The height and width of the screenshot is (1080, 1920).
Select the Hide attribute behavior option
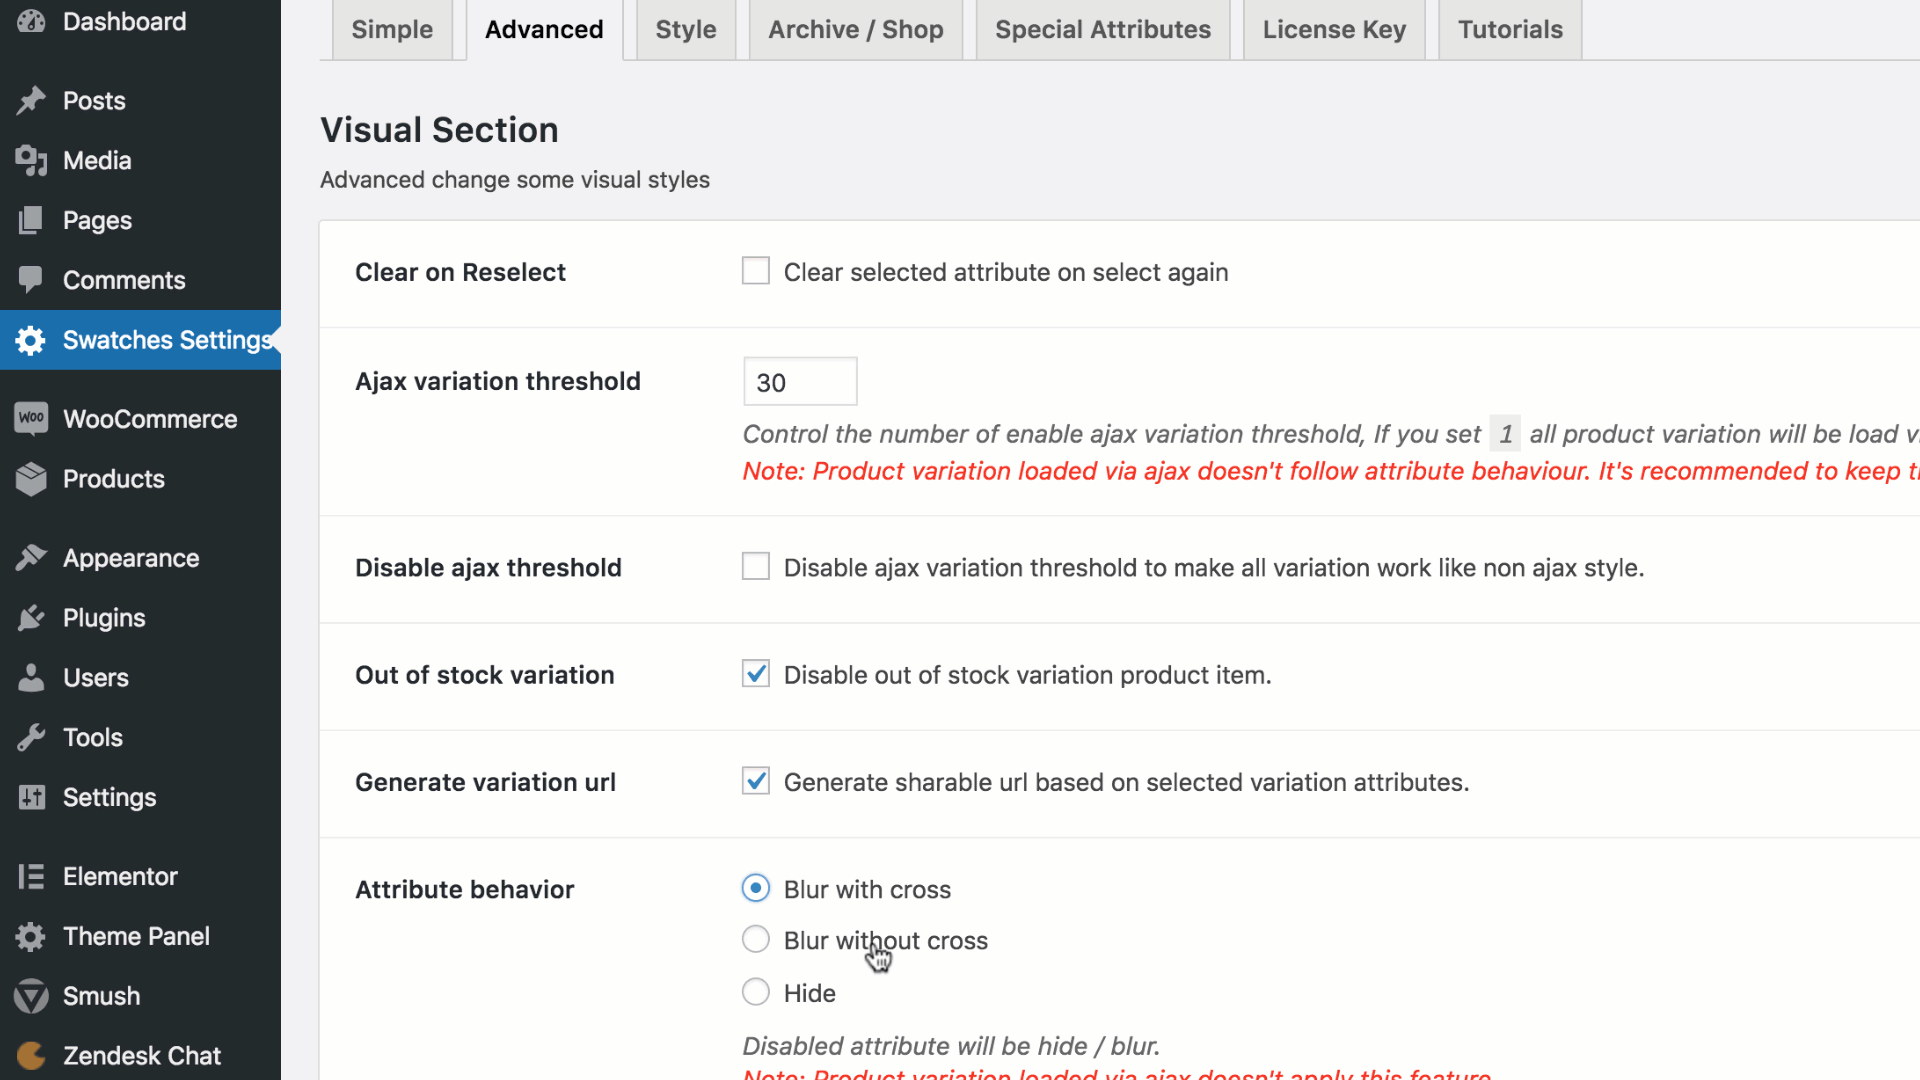pos(756,992)
